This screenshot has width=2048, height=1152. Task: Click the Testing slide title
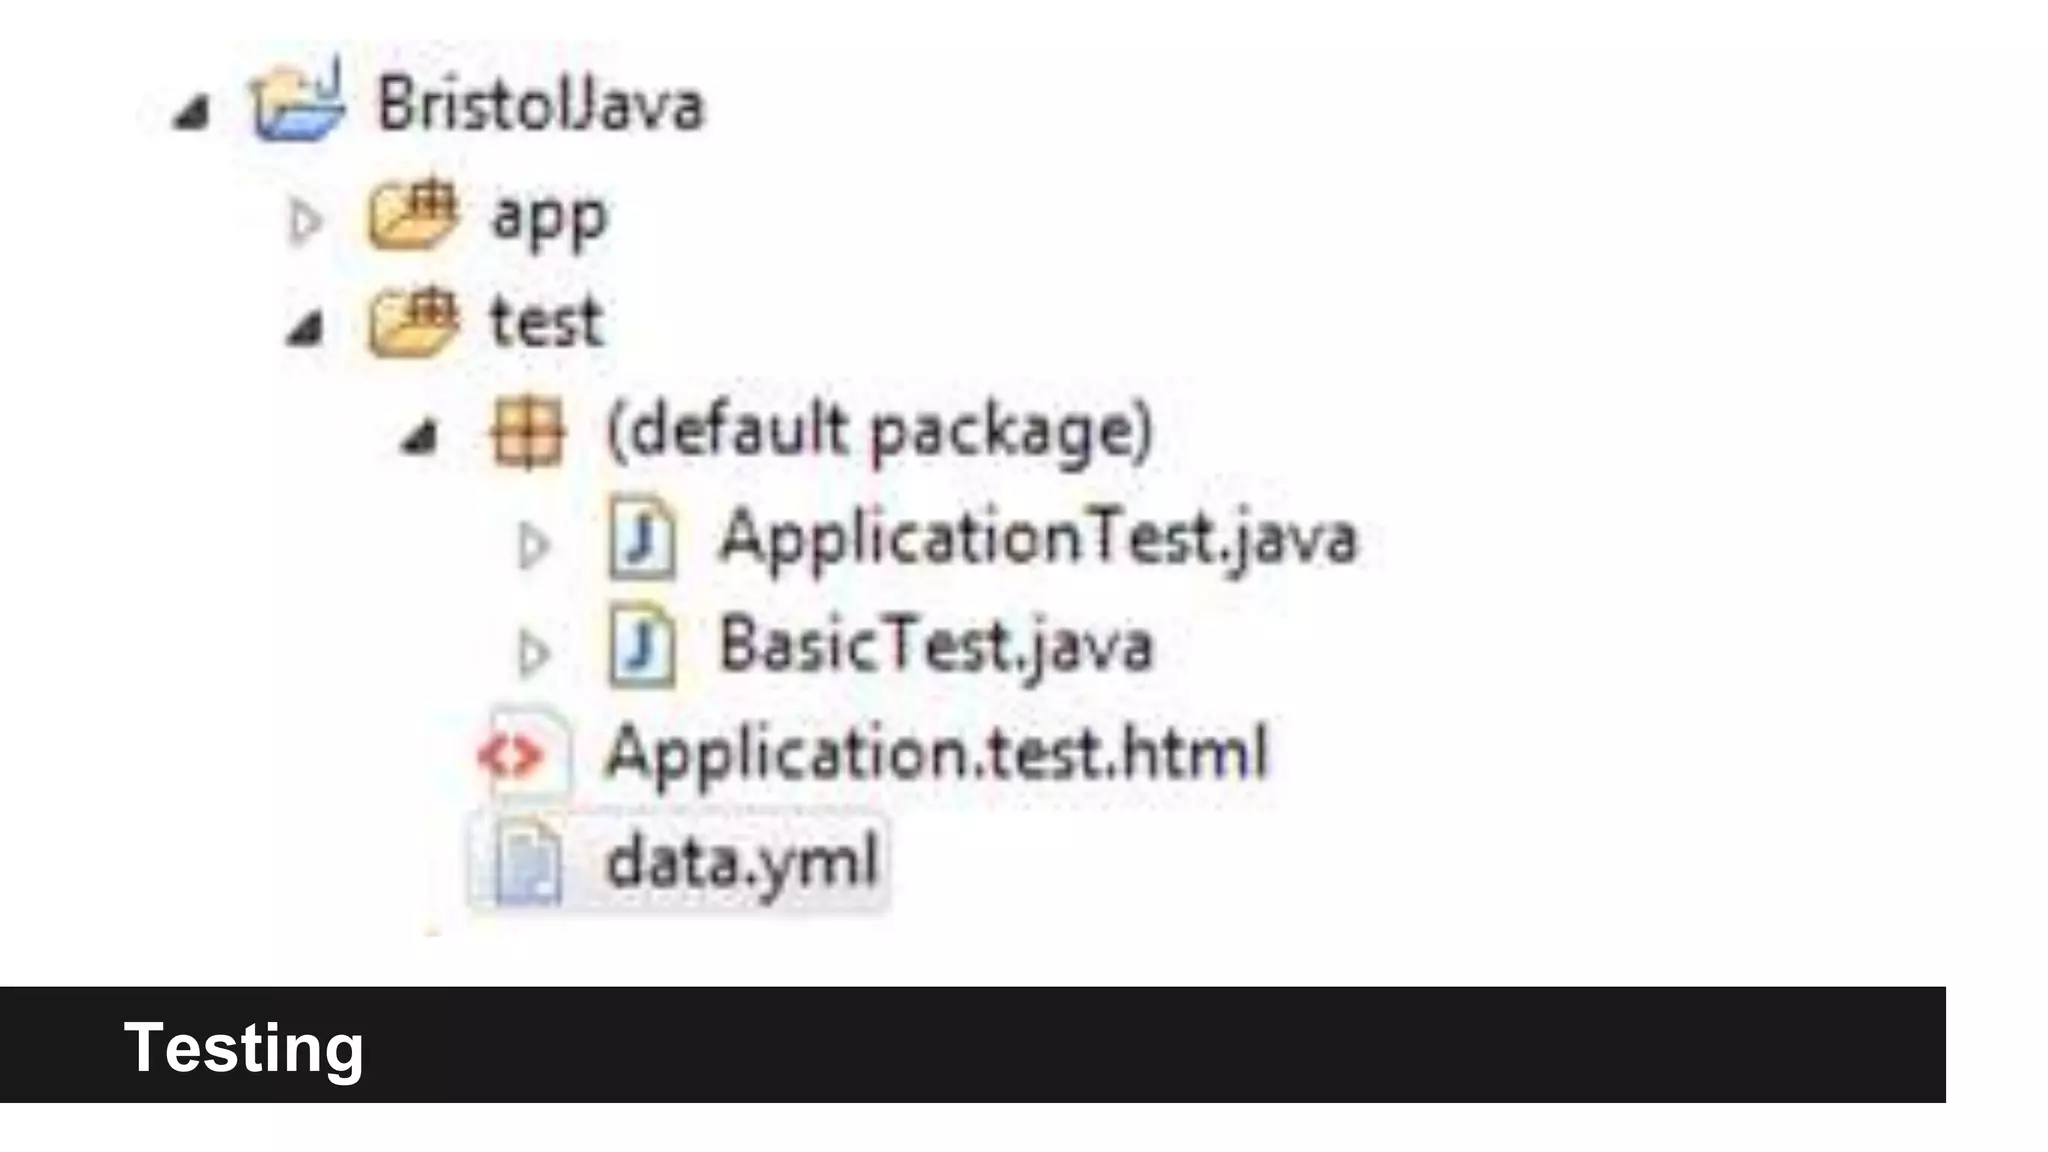click(243, 1047)
